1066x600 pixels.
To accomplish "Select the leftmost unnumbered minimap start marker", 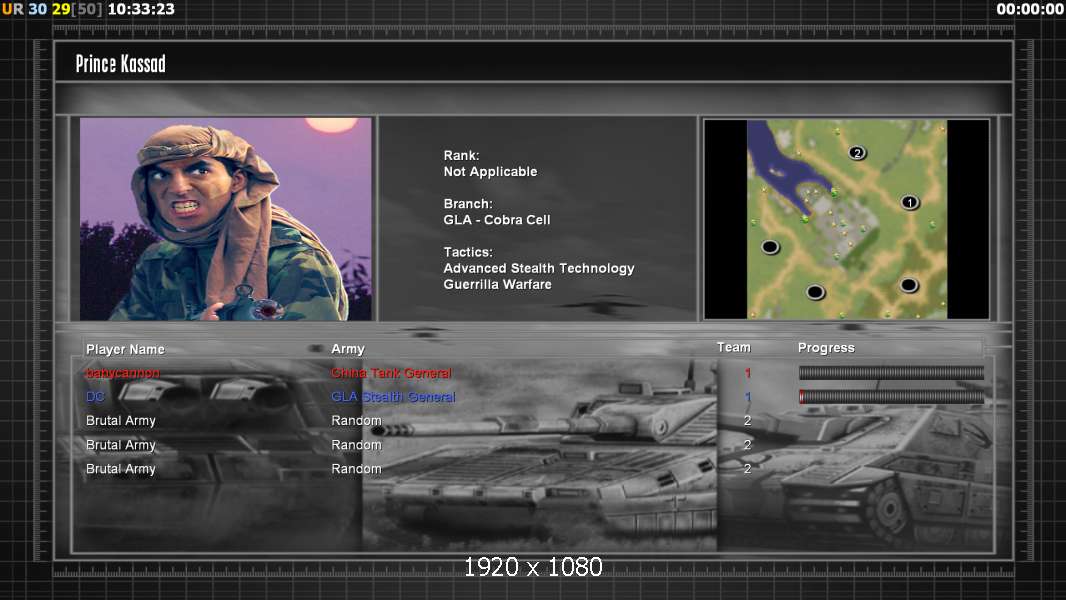I will [x=770, y=247].
